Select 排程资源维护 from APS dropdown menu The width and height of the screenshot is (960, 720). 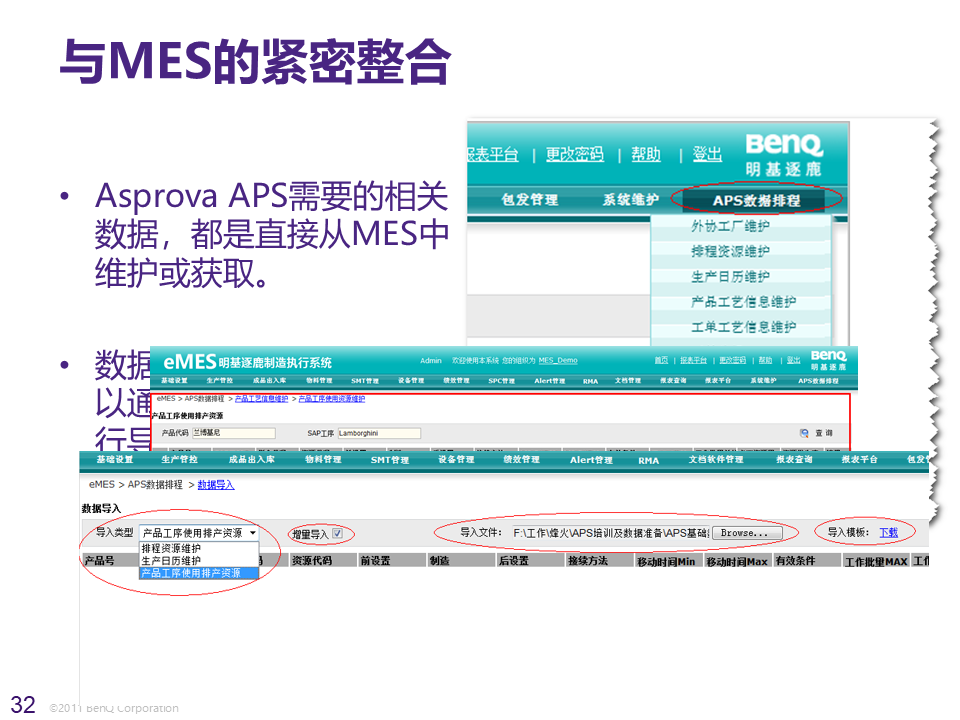[x=730, y=252]
